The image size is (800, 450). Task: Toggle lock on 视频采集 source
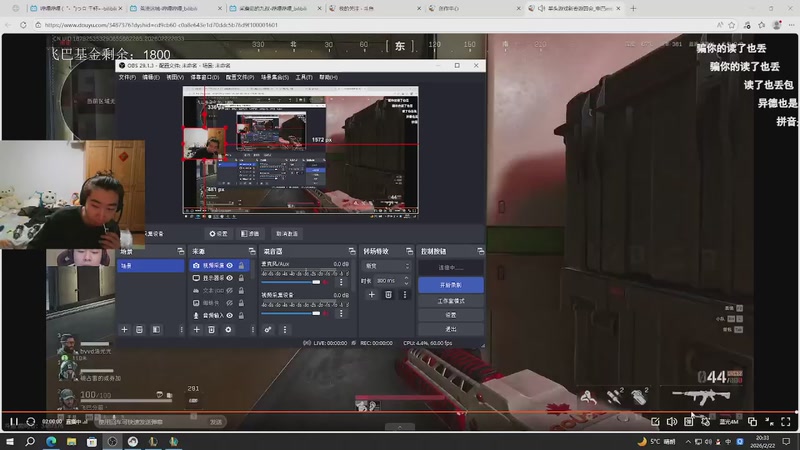(241, 265)
